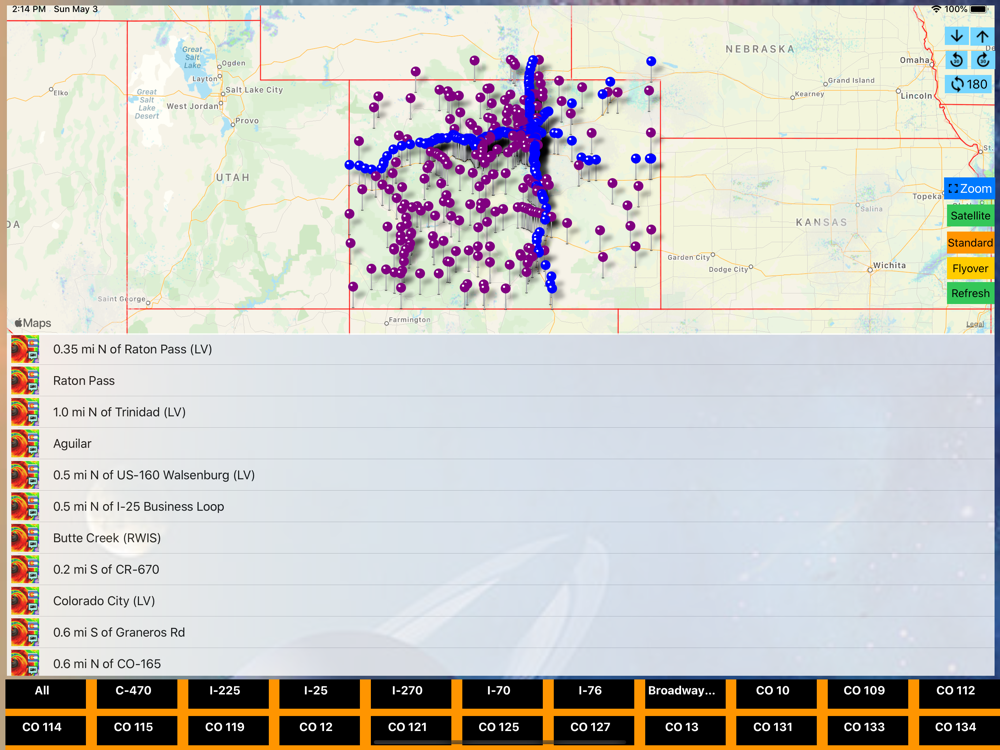Enable Flyover map mode
The width and height of the screenshot is (1000, 750).
coord(970,268)
